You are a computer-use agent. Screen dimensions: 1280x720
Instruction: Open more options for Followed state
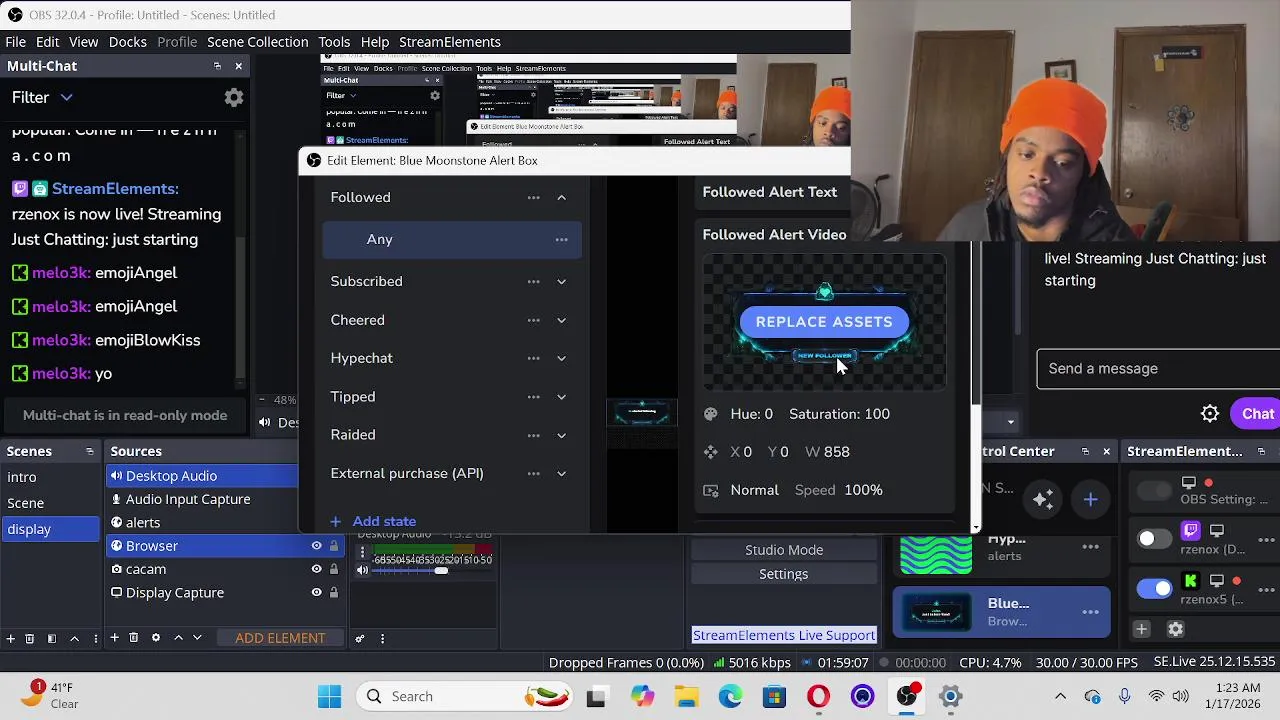tap(533, 197)
